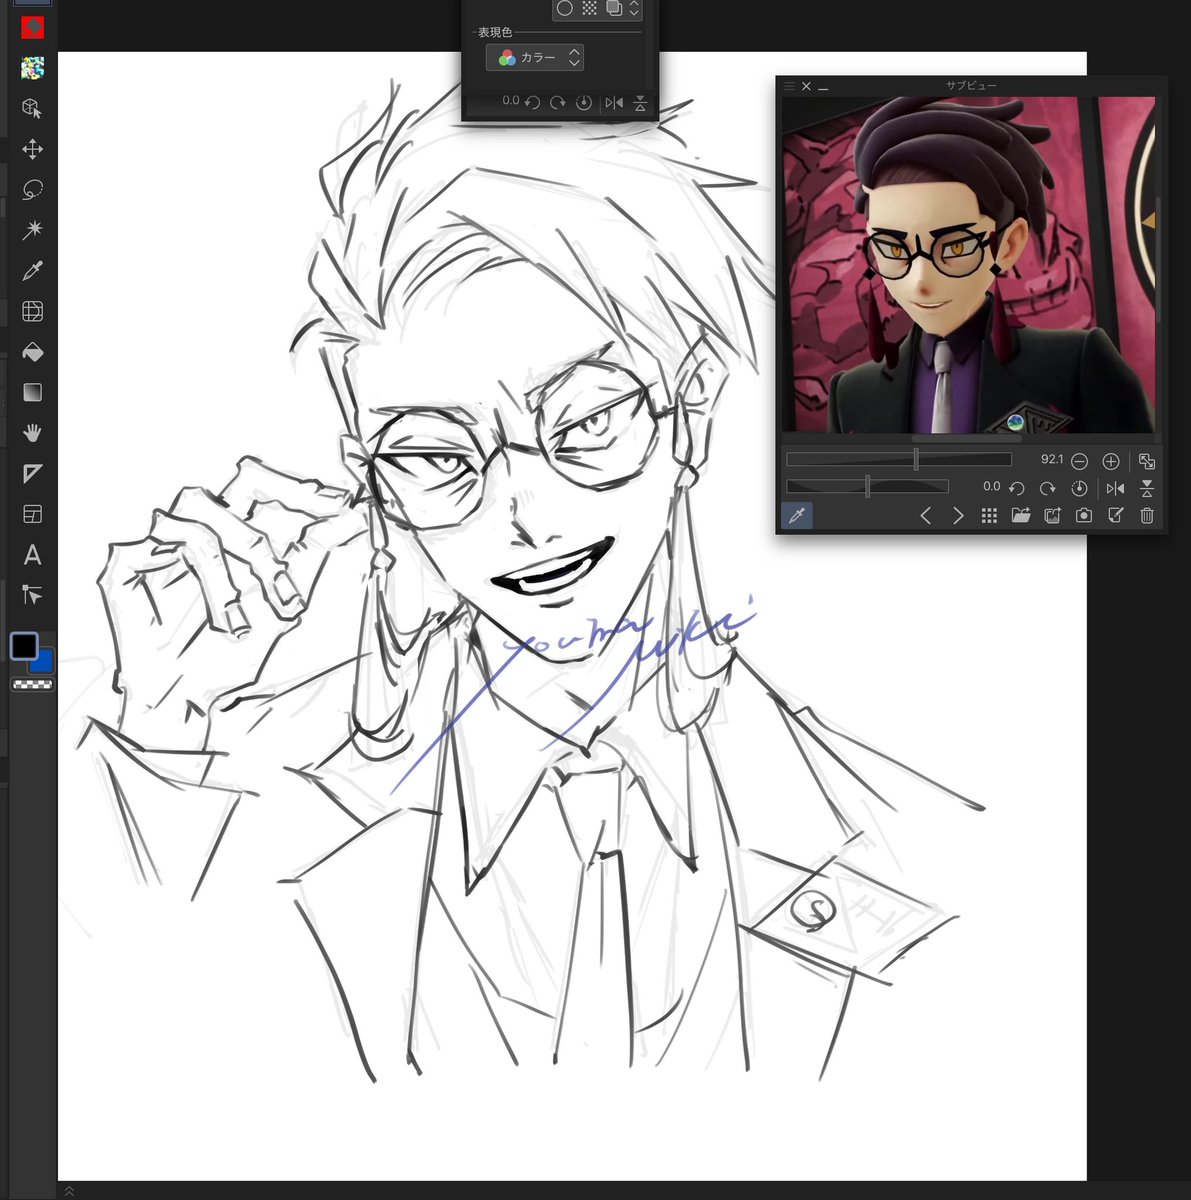Select the Move layer tool
The width and height of the screenshot is (1191, 1200).
32,149
